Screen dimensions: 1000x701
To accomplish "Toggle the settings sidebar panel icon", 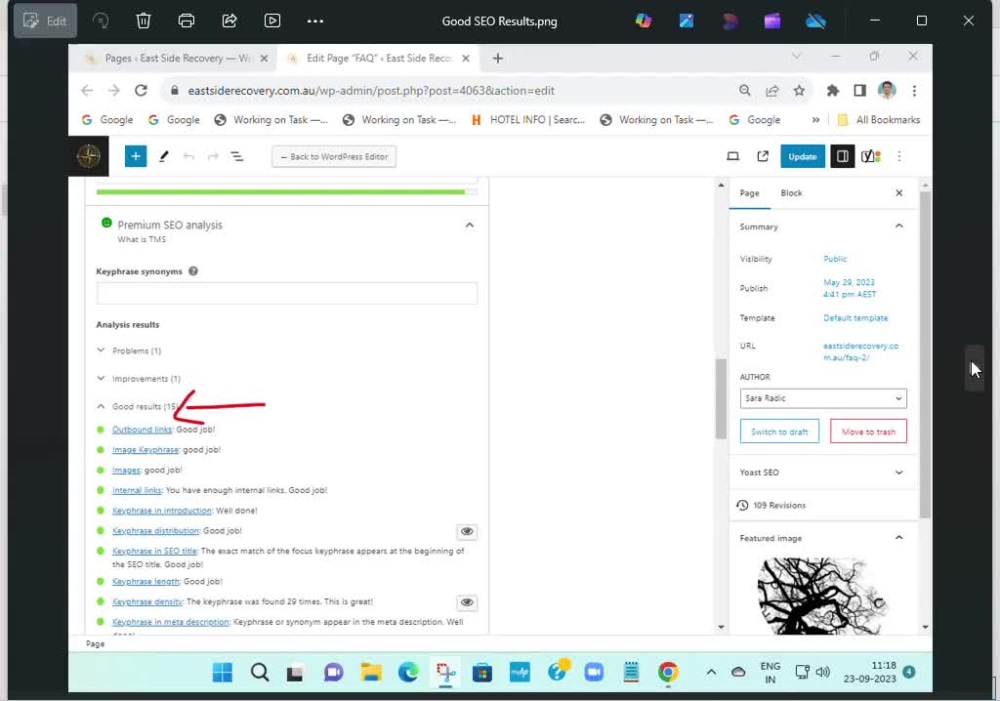I will pyautogui.click(x=842, y=156).
